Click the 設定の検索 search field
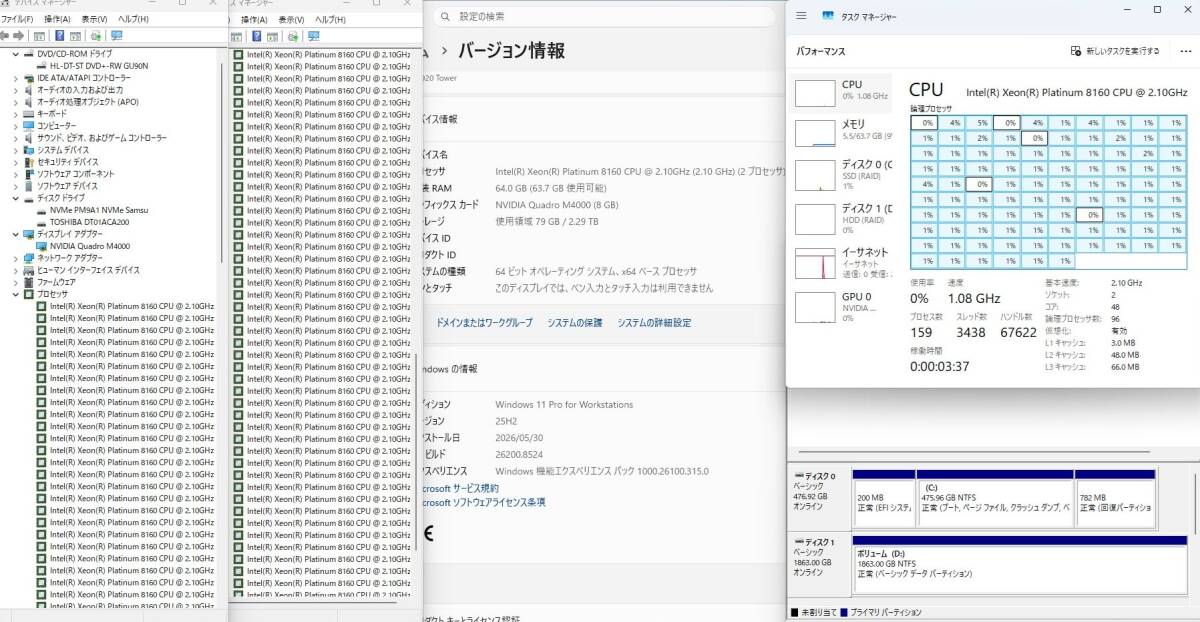Image resolution: width=1200 pixels, height=622 pixels. pos(605,16)
